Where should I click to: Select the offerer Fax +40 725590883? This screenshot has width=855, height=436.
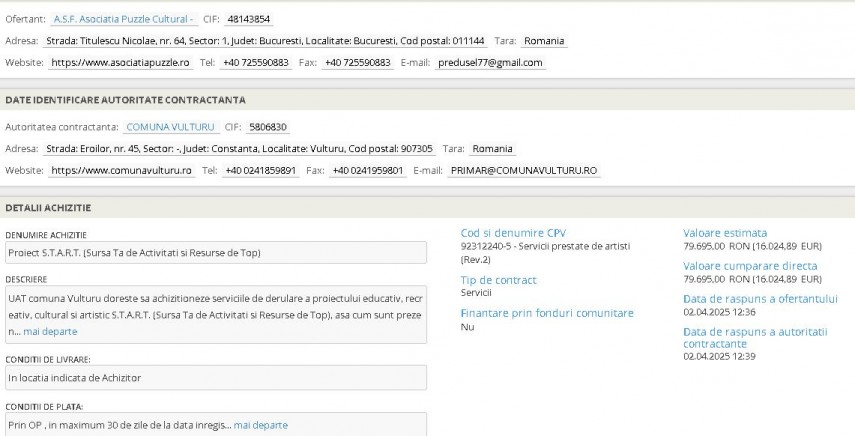point(358,63)
